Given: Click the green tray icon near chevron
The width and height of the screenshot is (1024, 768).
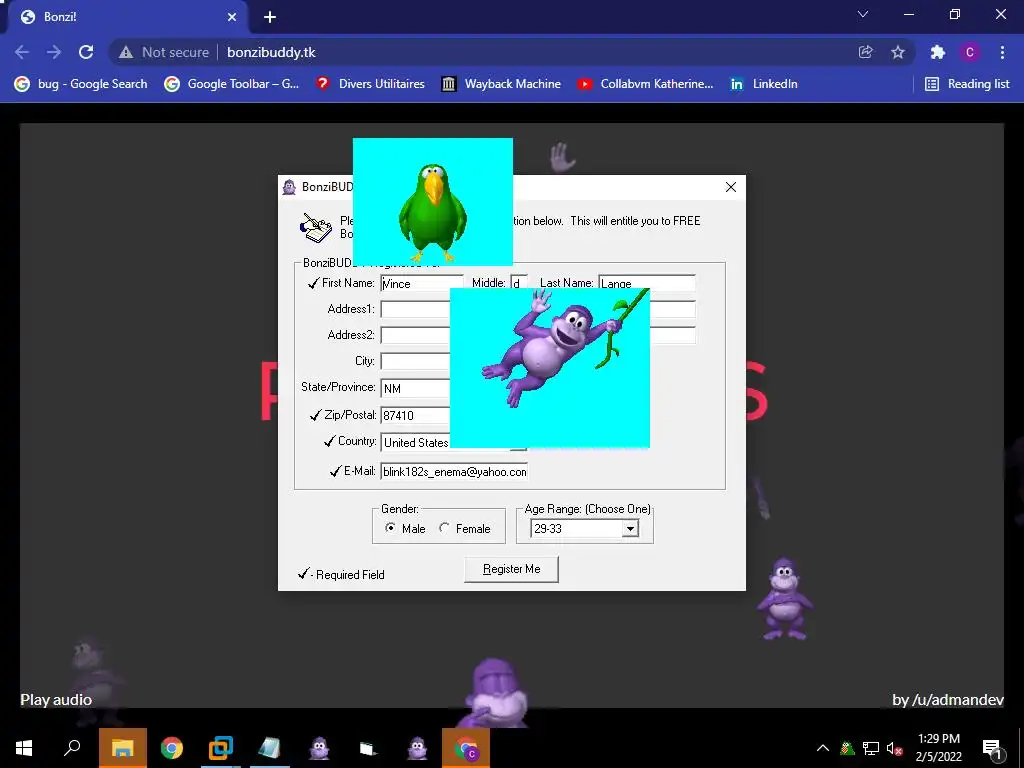Looking at the screenshot, I should pyautogui.click(x=847, y=748).
